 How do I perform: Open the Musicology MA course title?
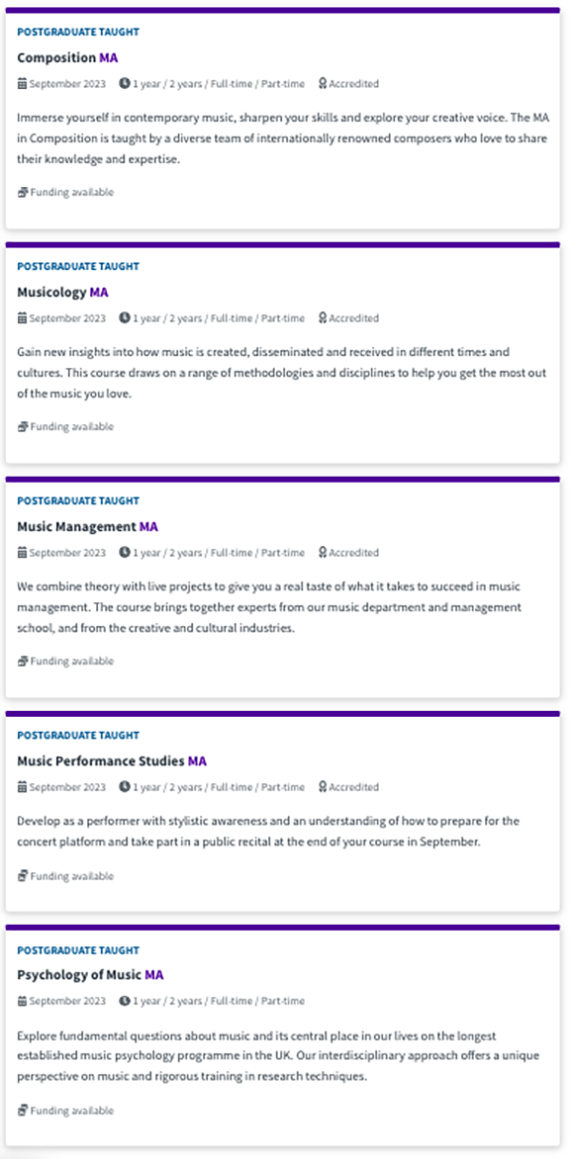(x=63, y=292)
